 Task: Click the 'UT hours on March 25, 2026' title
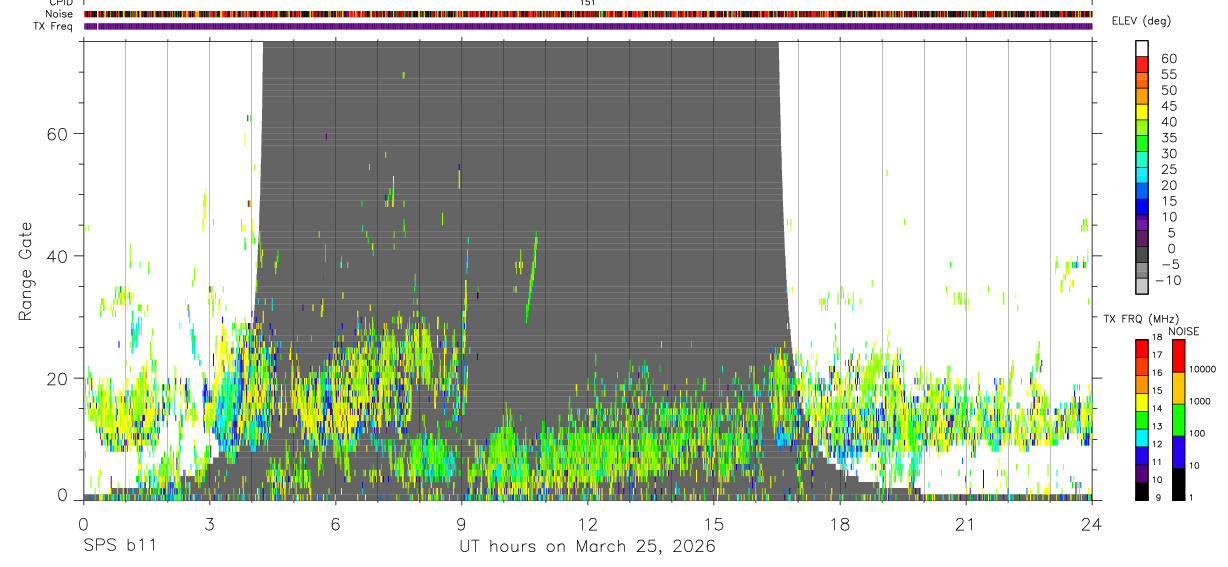coord(587,547)
